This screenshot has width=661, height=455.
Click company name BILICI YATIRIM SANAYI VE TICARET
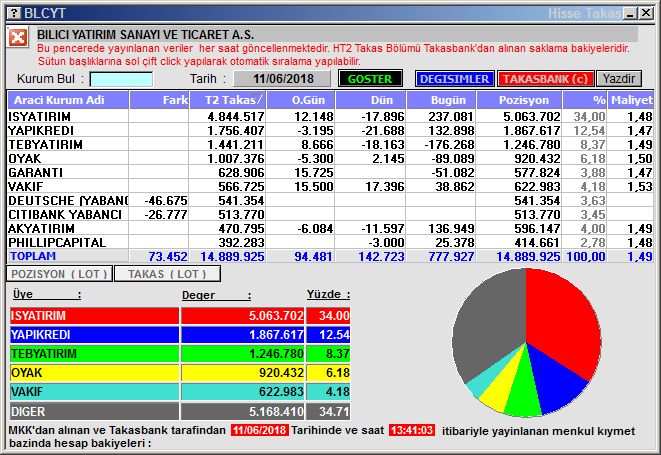(x=145, y=35)
